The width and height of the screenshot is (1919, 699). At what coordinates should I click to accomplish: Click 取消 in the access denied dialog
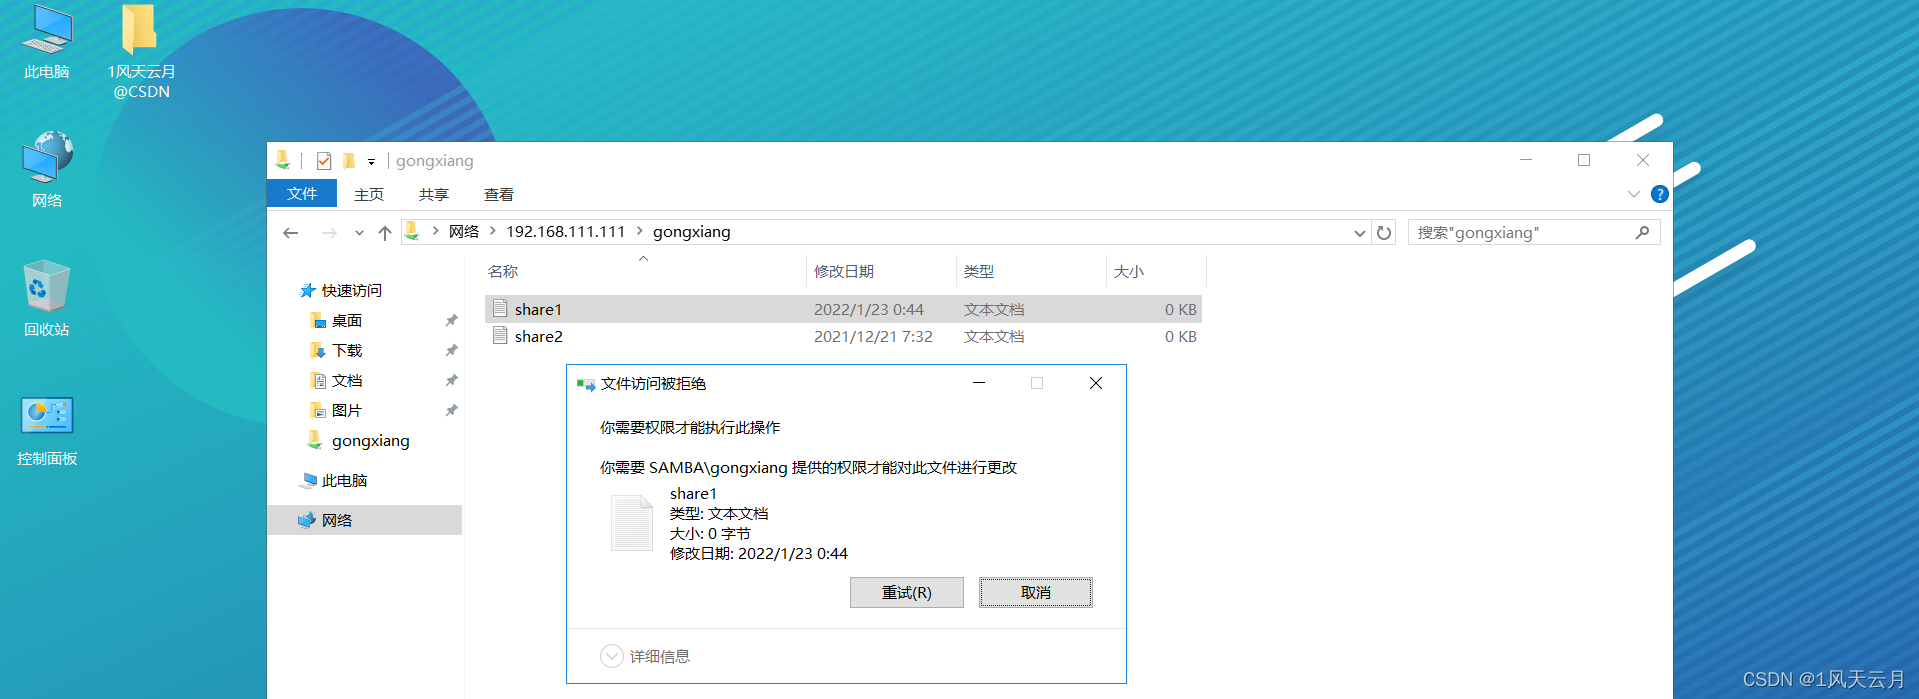1036,593
